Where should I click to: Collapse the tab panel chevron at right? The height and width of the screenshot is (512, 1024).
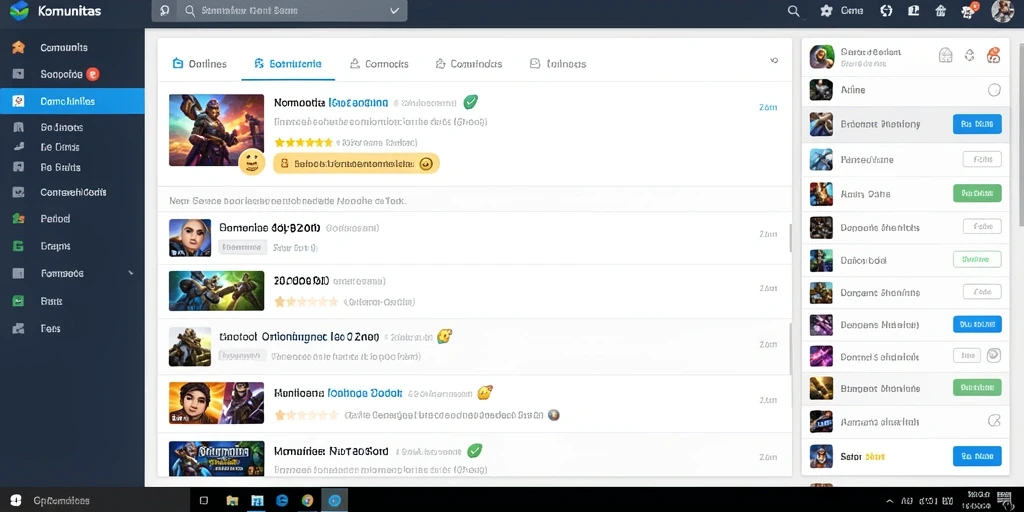coord(774,60)
